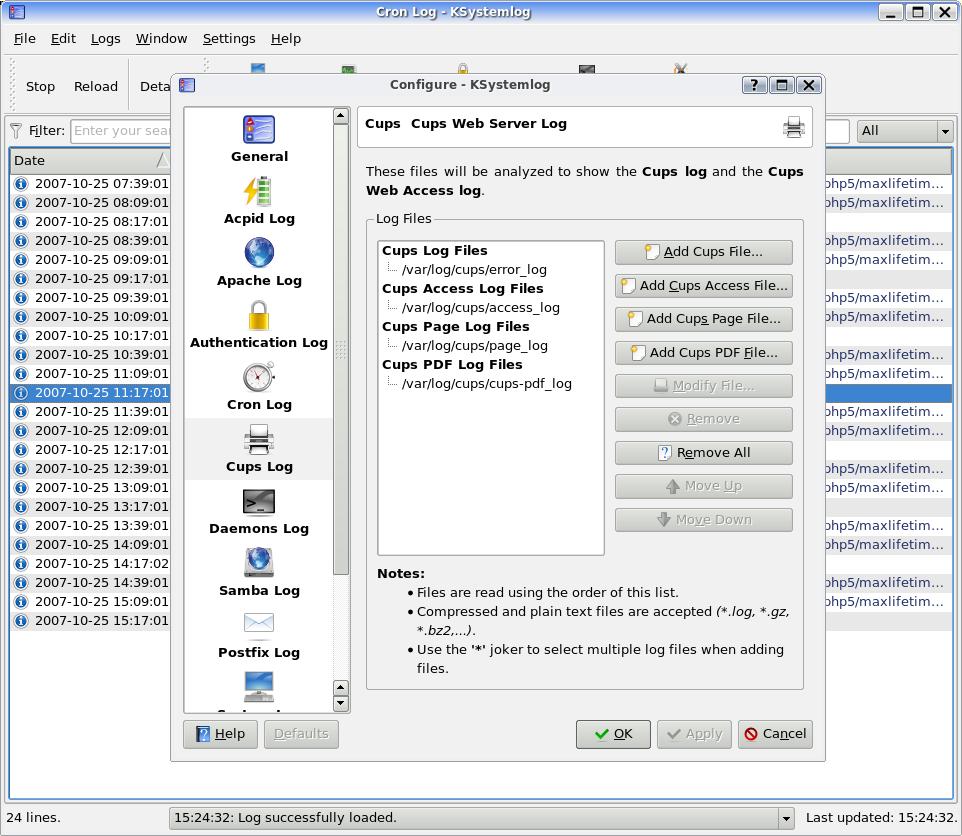Click the What's This help button in Configure titlebar
Screen dimensions: 962x836
[x=754, y=85]
